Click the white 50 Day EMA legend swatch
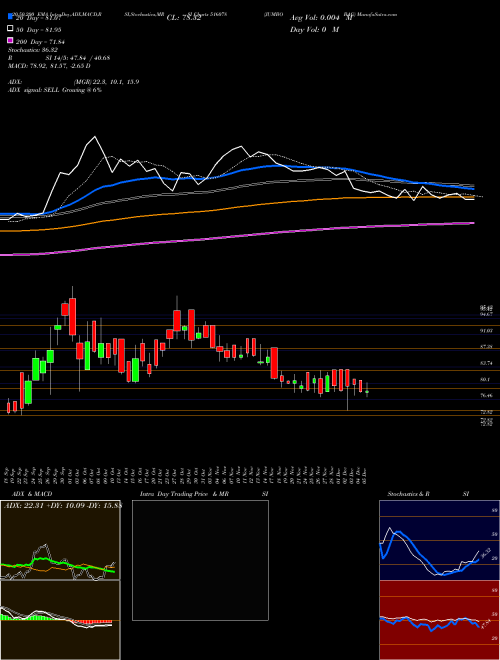The image size is (500, 660). point(10,29)
